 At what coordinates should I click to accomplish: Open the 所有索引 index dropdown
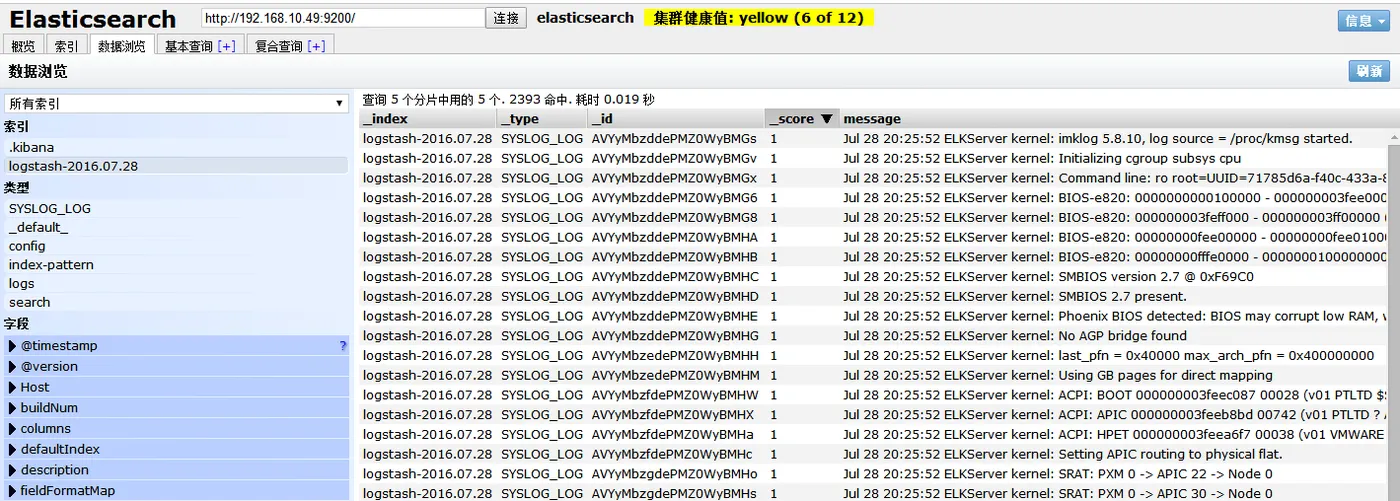point(176,104)
